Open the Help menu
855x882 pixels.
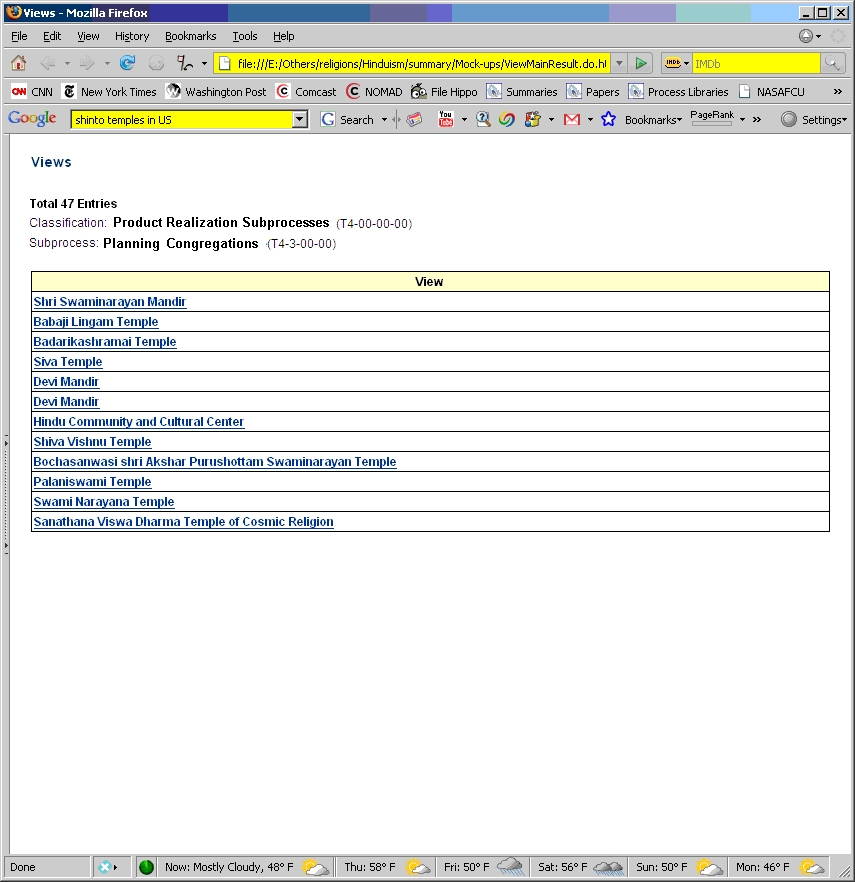coord(284,36)
